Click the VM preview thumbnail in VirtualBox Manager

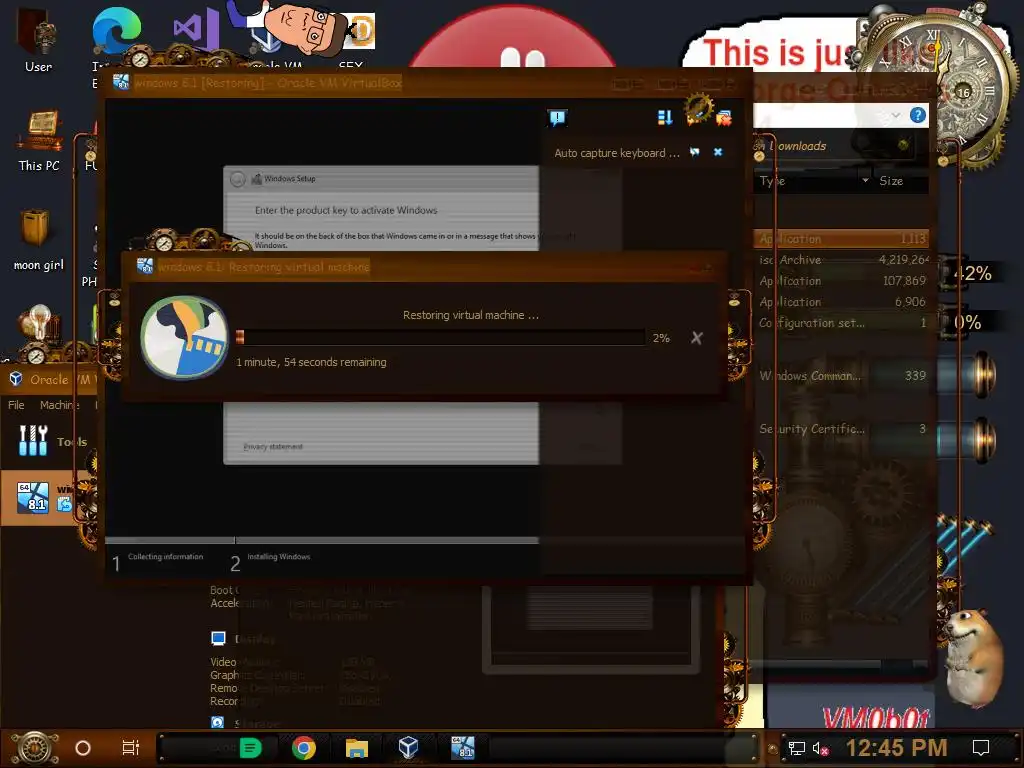point(591,630)
